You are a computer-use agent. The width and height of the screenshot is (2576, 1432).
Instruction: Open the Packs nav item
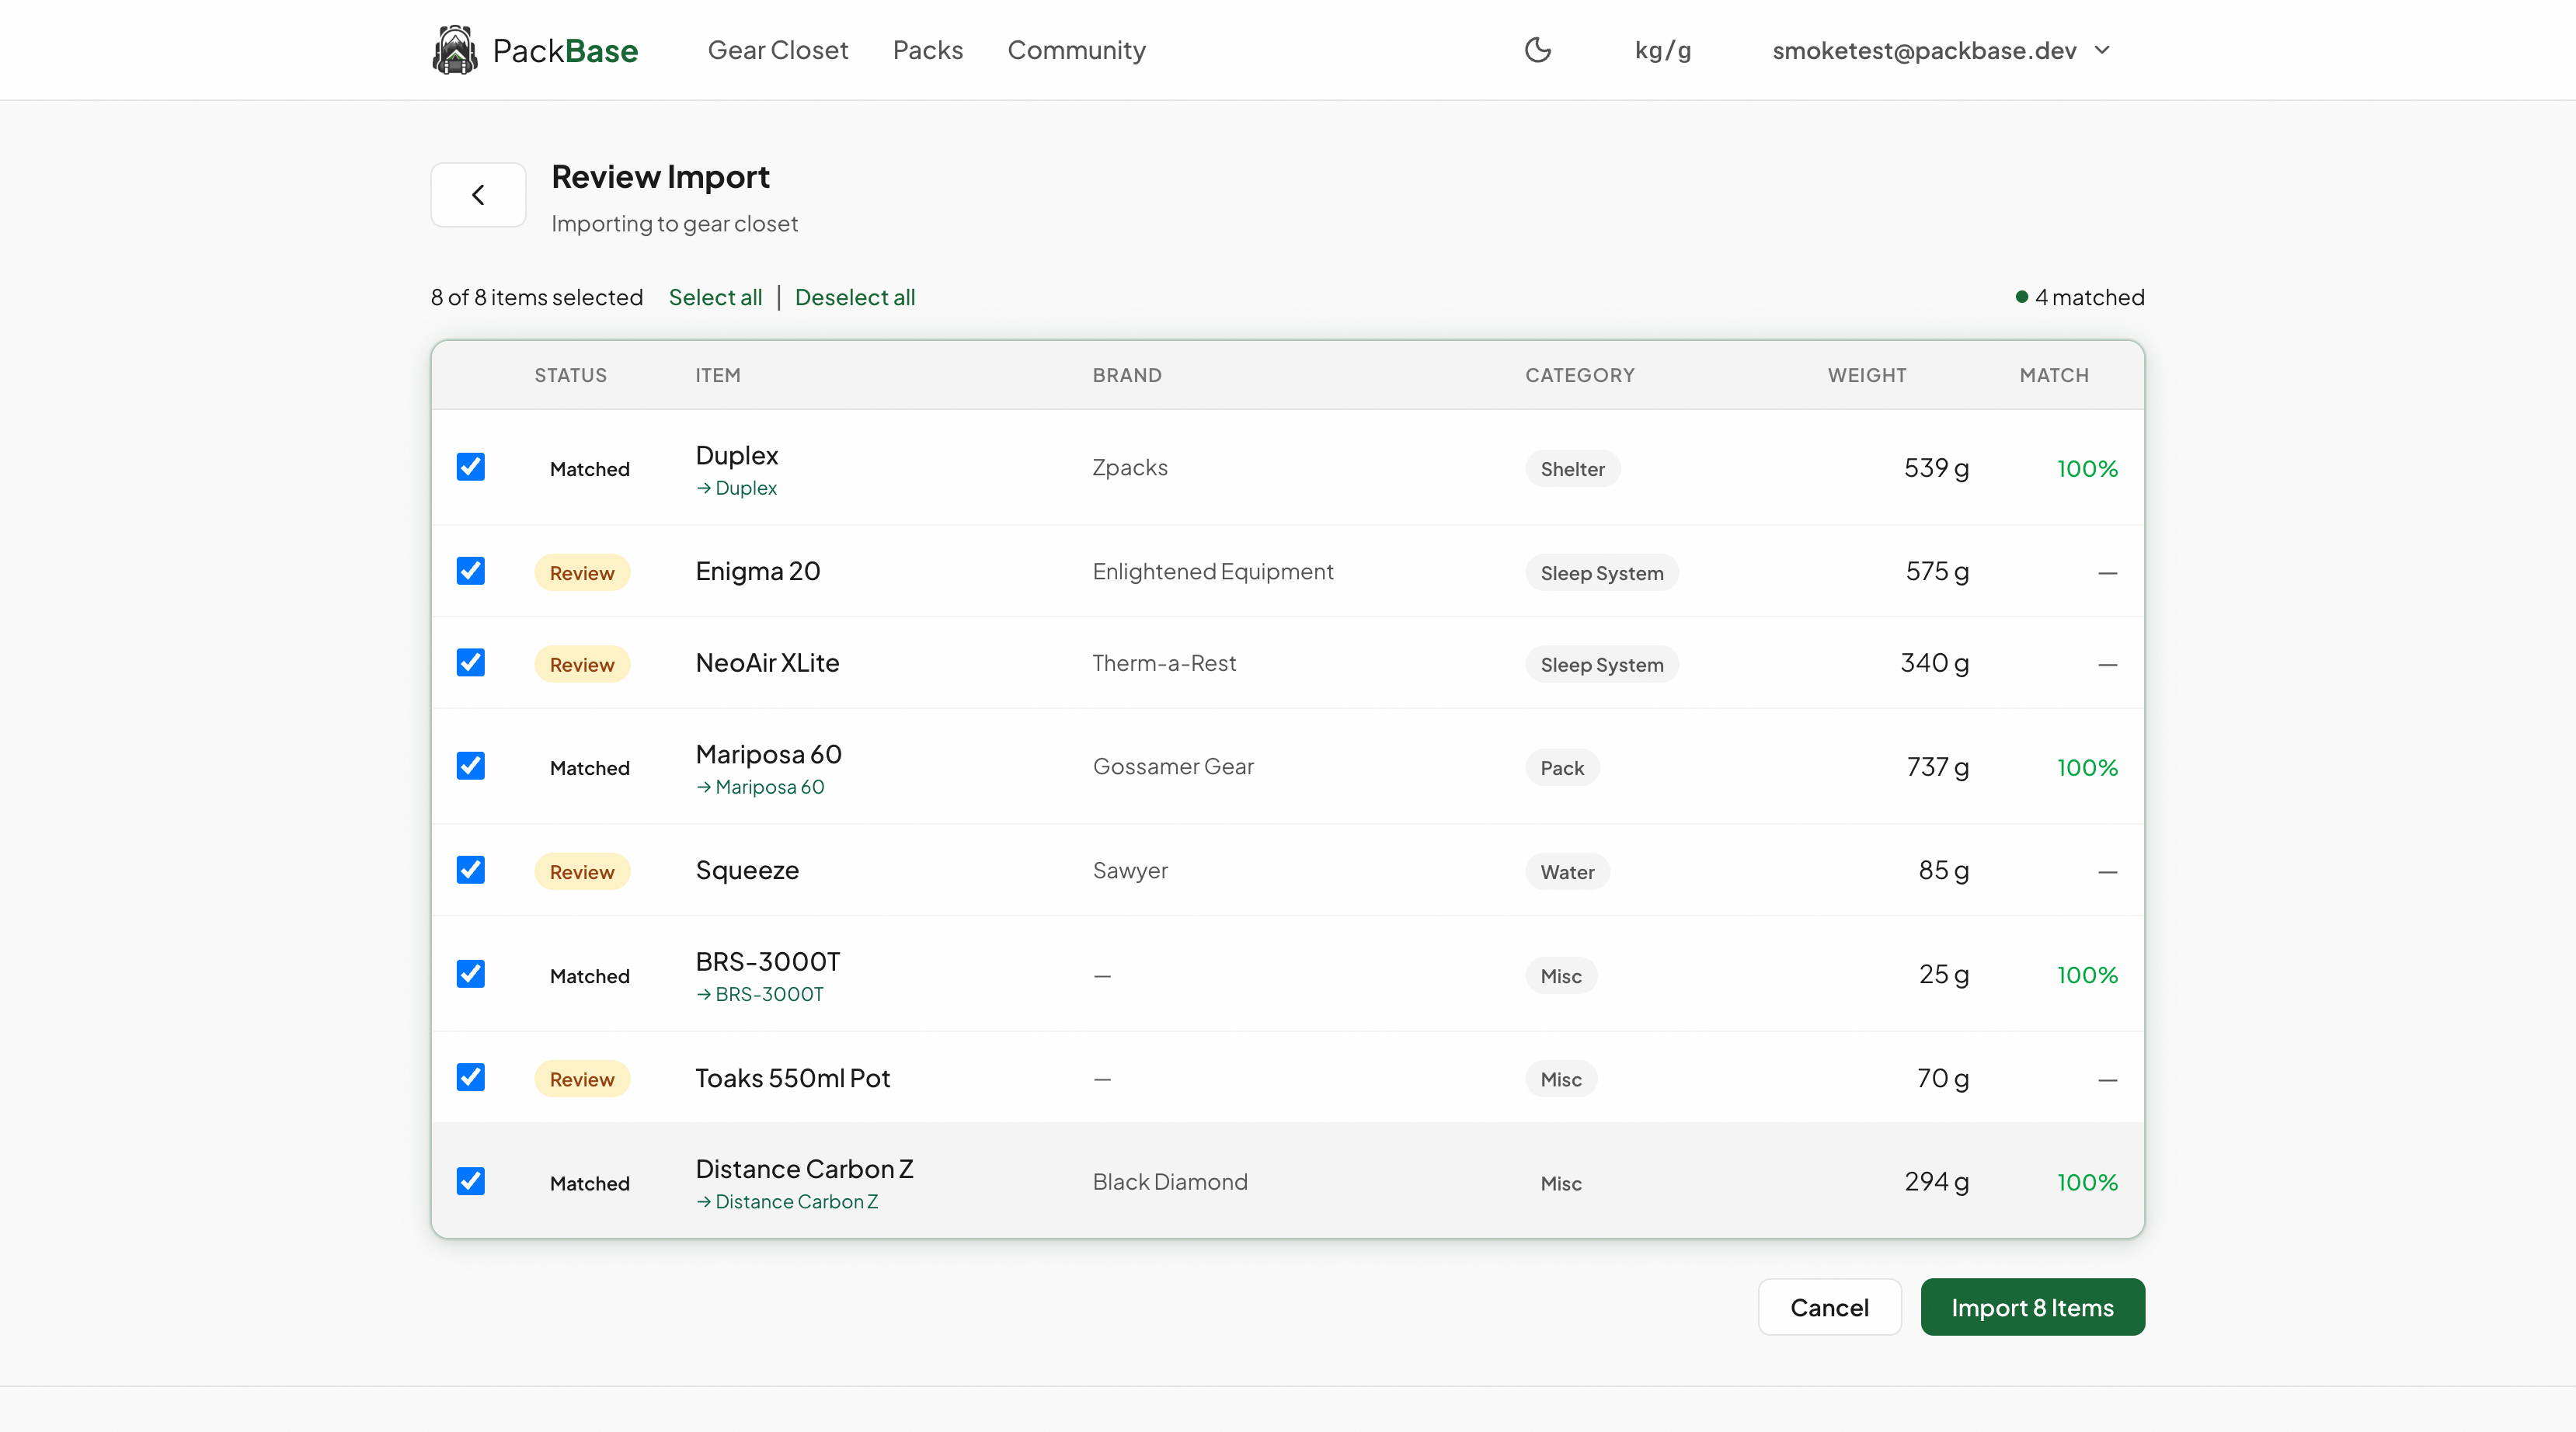click(927, 50)
